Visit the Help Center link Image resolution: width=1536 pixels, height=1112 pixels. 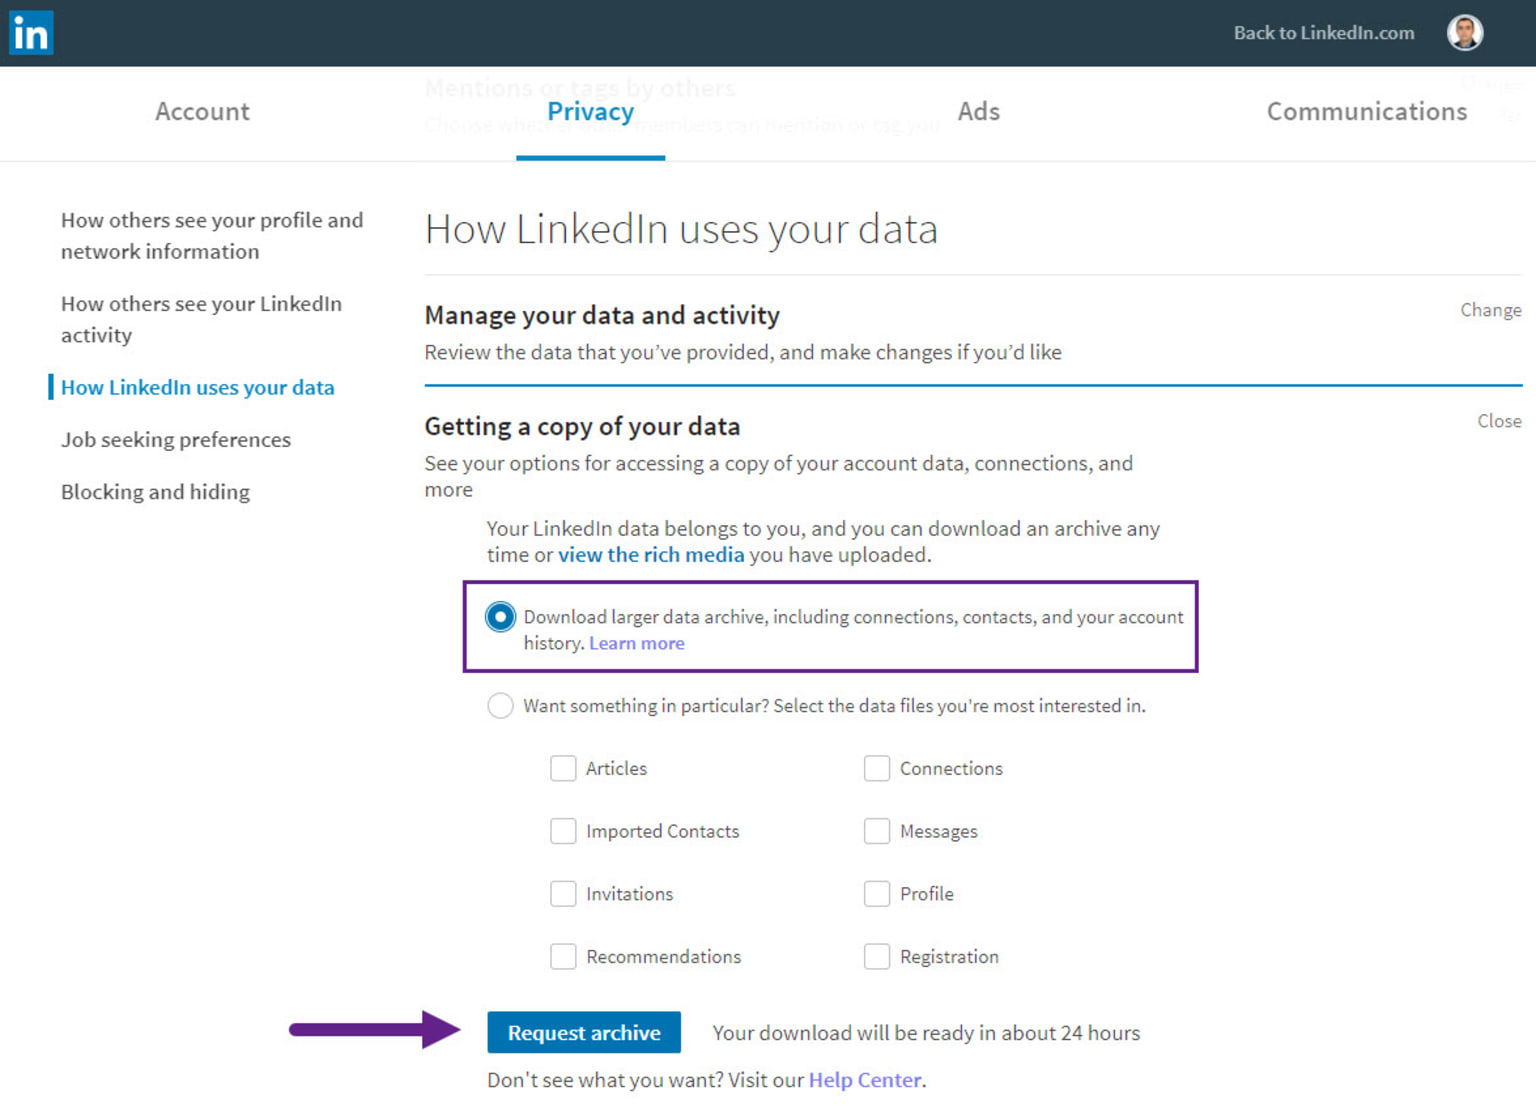[x=865, y=1080]
